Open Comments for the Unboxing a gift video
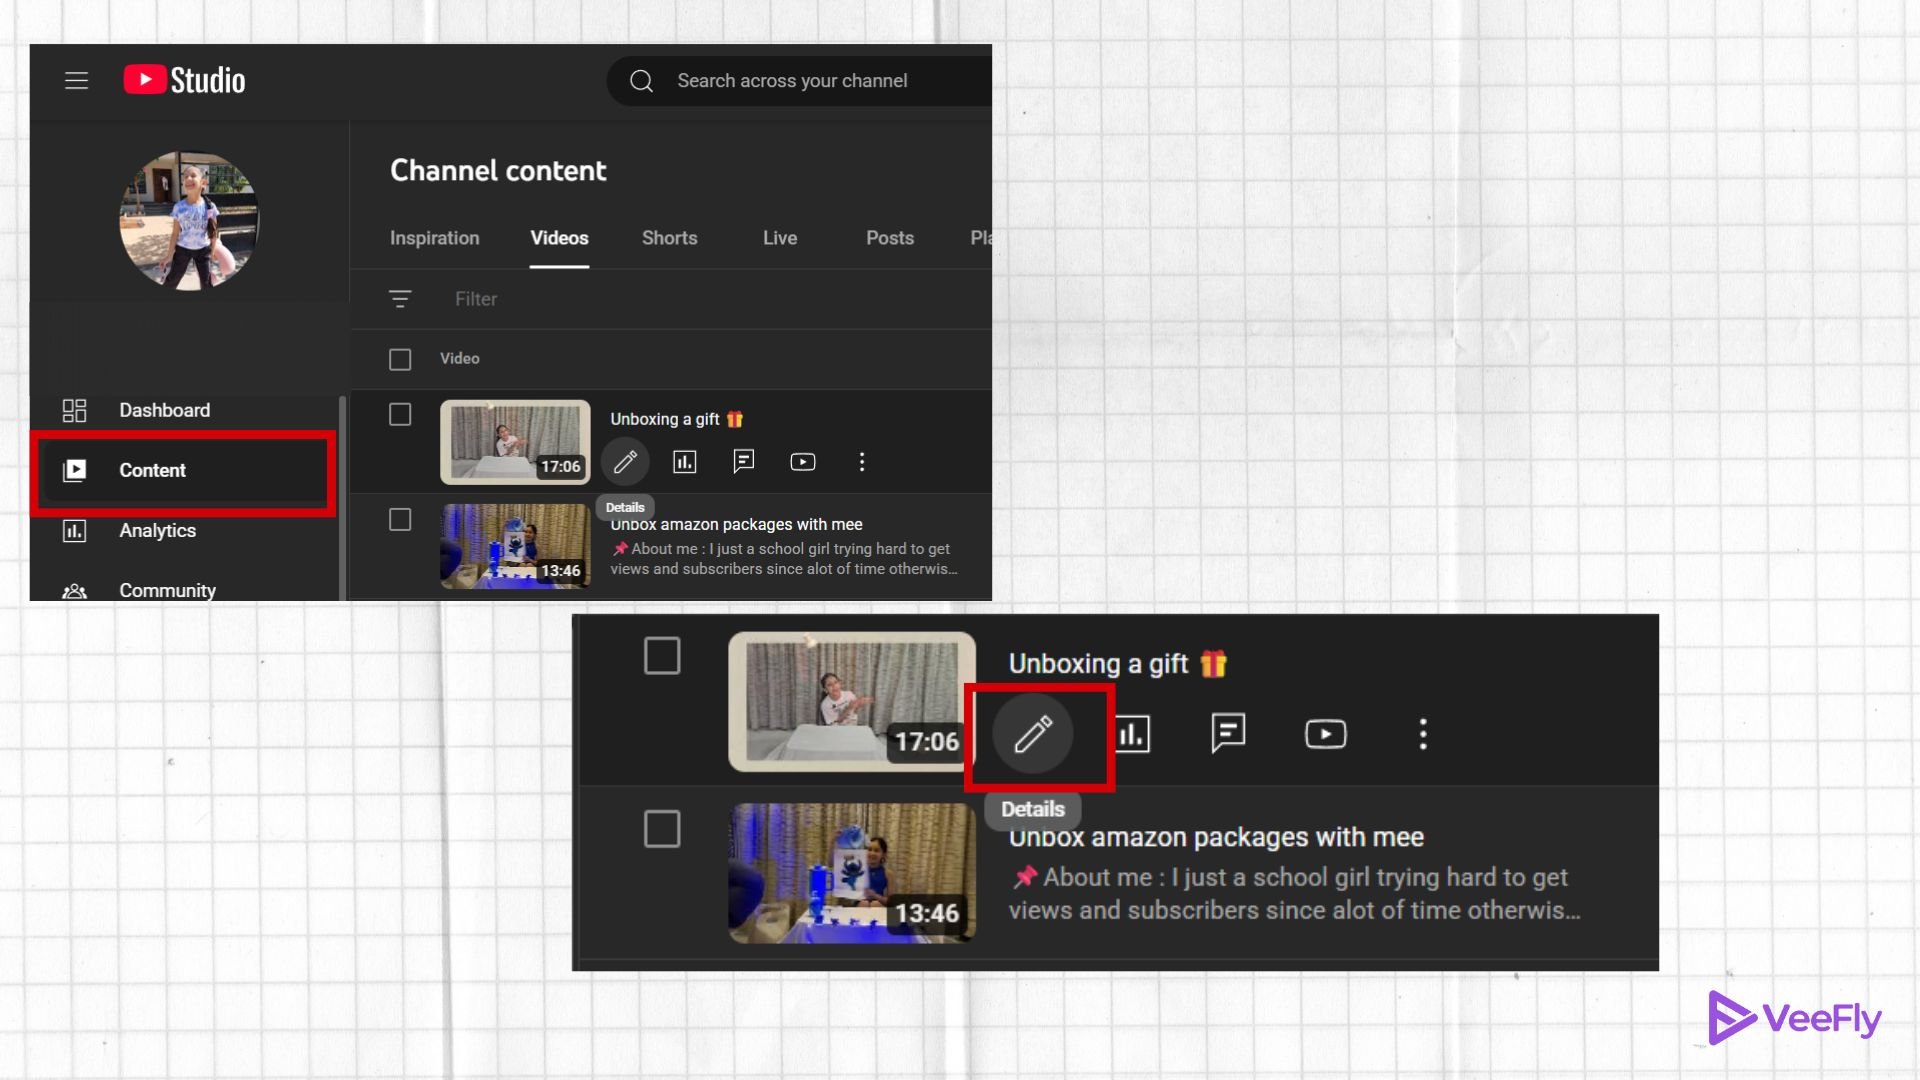 (x=743, y=461)
